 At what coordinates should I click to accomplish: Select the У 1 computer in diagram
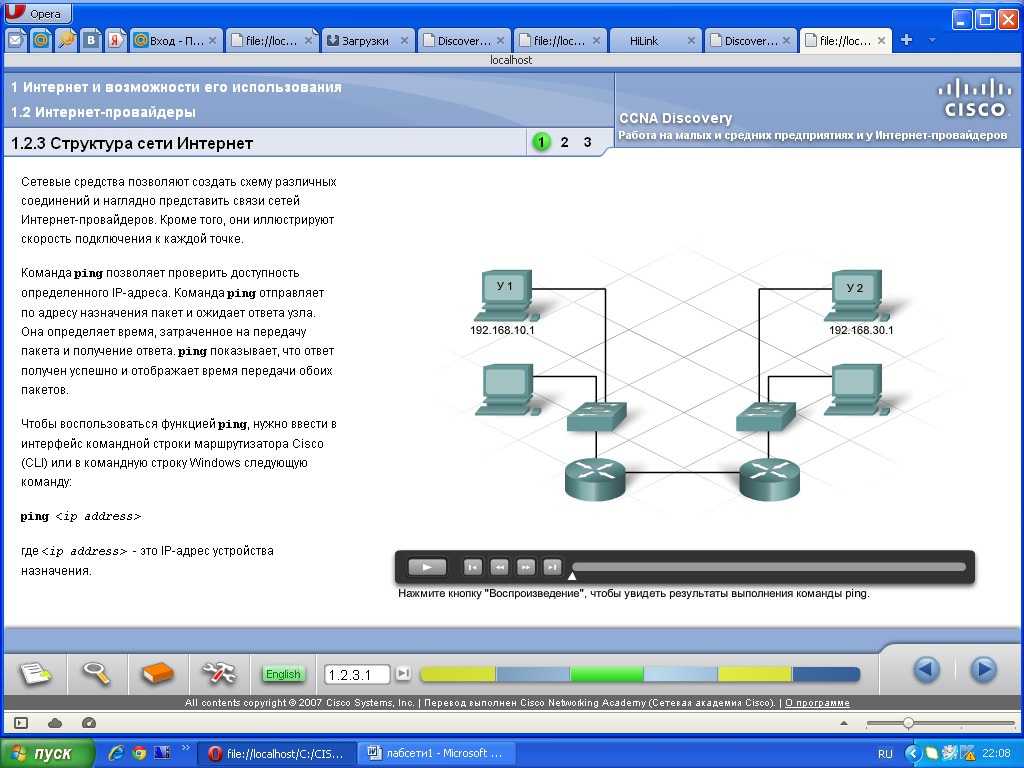pos(505,296)
